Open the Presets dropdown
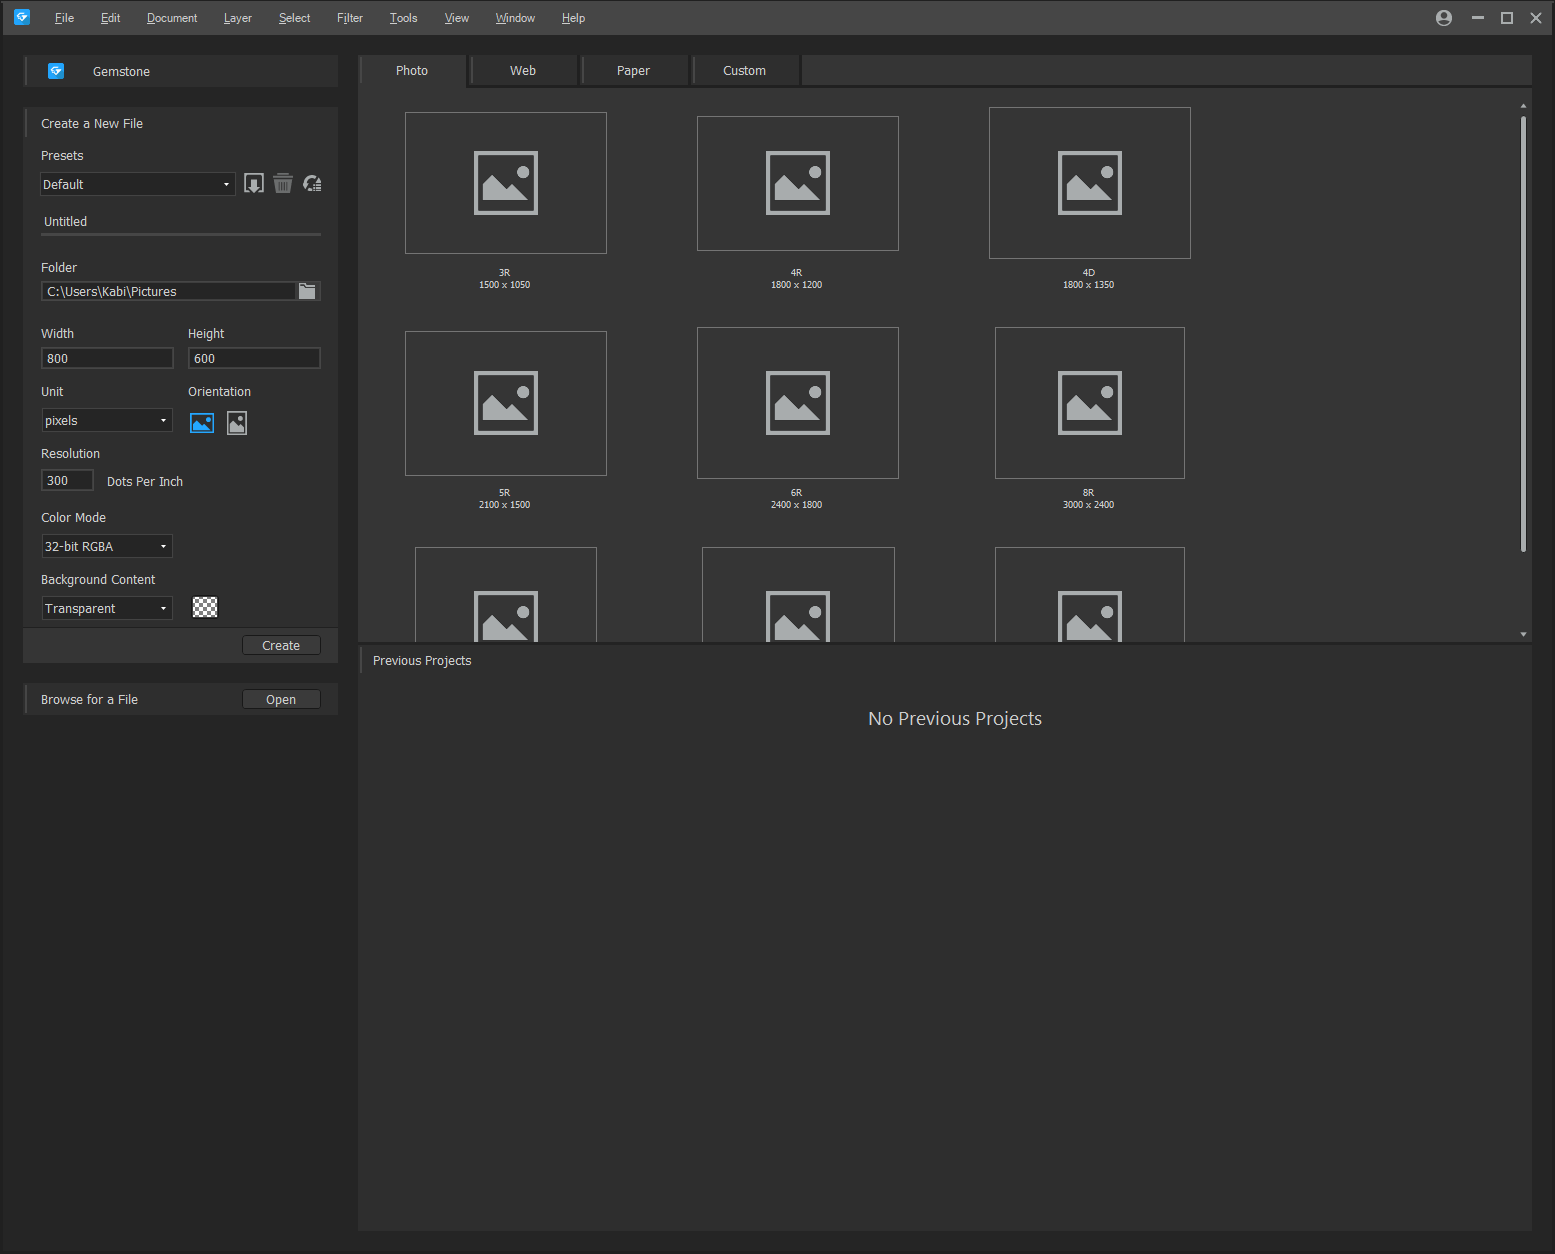This screenshot has height=1254, width=1555. pos(137,184)
